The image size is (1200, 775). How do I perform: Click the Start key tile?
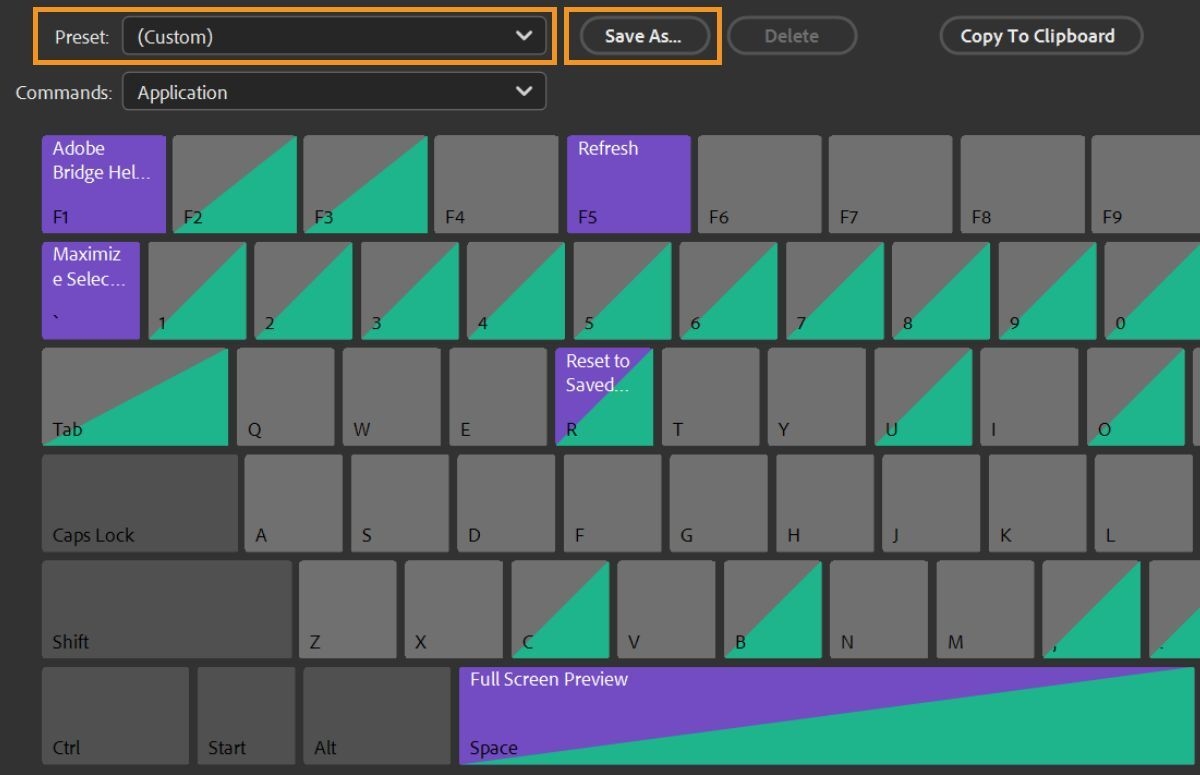coord(246,714)
